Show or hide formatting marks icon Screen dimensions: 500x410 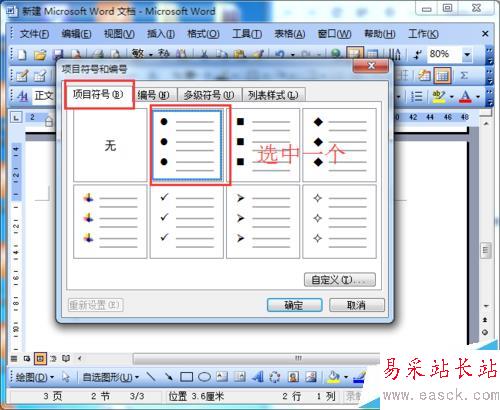[x=418, y=54]
